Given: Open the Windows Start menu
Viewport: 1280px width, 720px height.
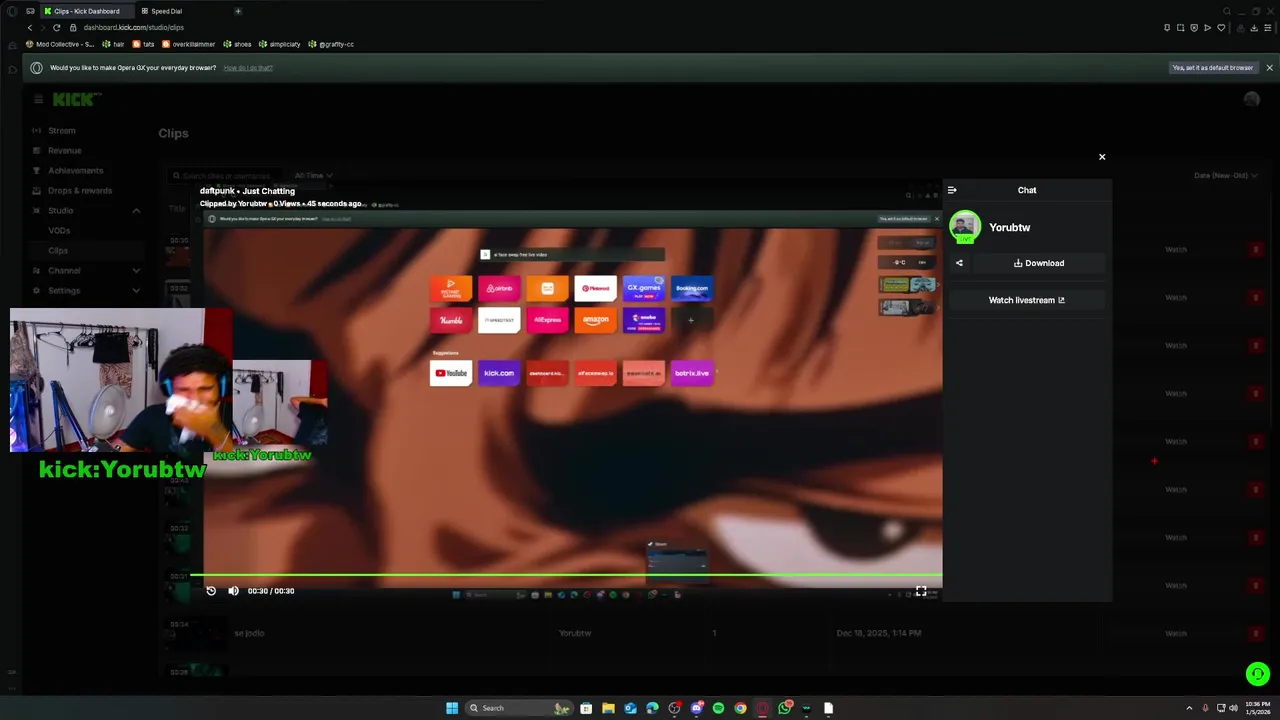Looking at the screenshot, I should coord(452,708).
